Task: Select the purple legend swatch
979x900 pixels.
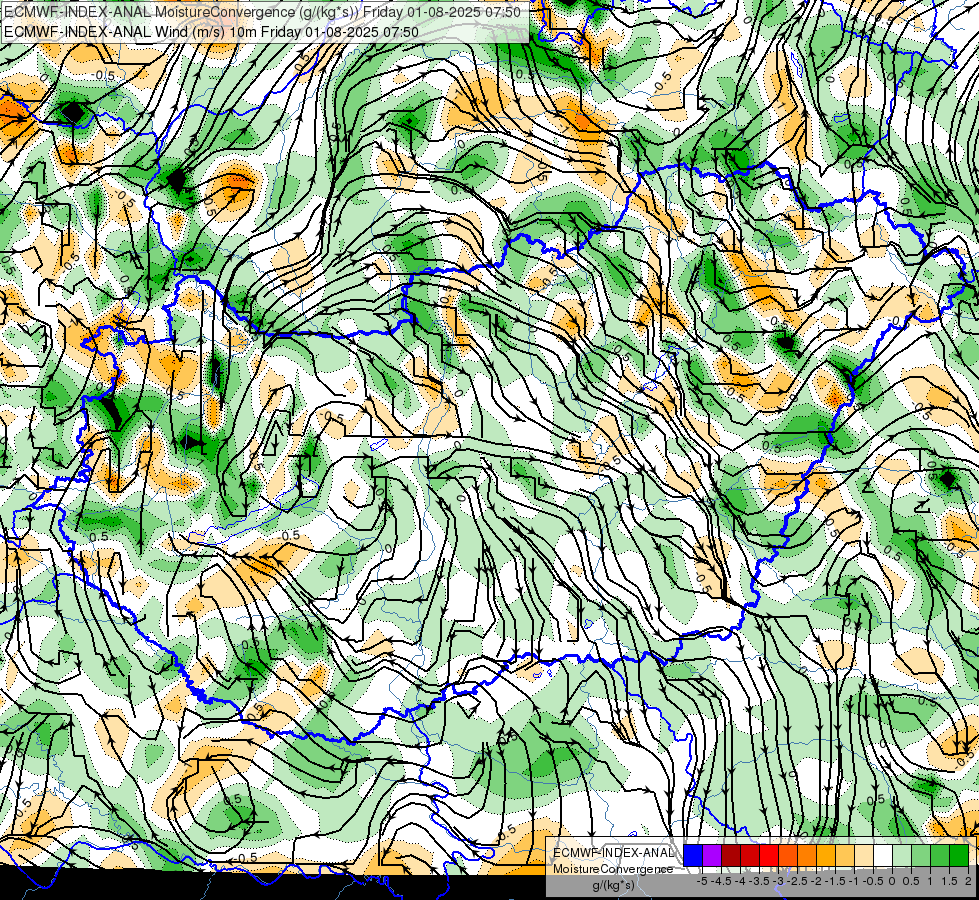Action: click(712, 855)
